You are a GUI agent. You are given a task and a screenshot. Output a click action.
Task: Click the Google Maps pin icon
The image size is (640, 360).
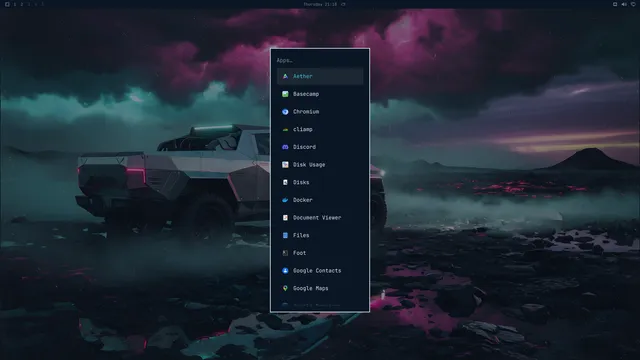285,288
